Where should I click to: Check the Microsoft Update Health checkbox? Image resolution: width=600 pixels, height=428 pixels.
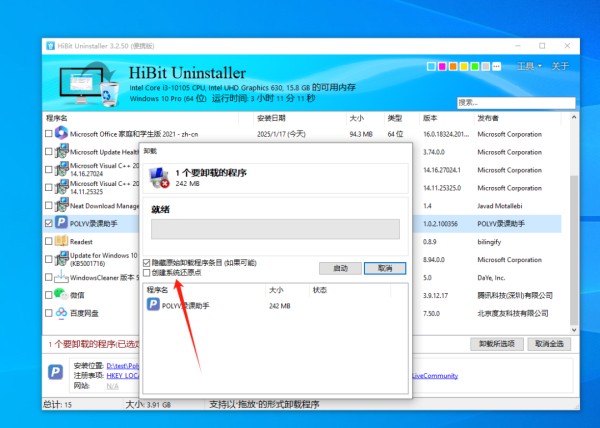tap(49, 151)
